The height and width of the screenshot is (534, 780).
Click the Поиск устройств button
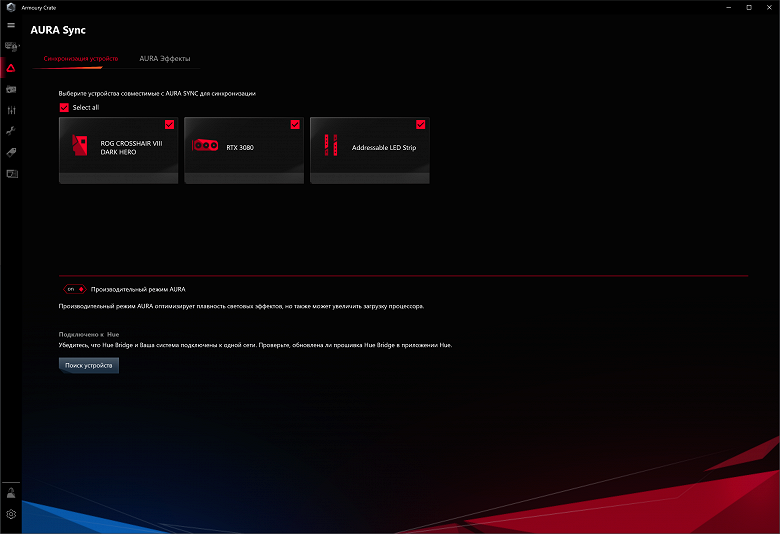point(89,365)
